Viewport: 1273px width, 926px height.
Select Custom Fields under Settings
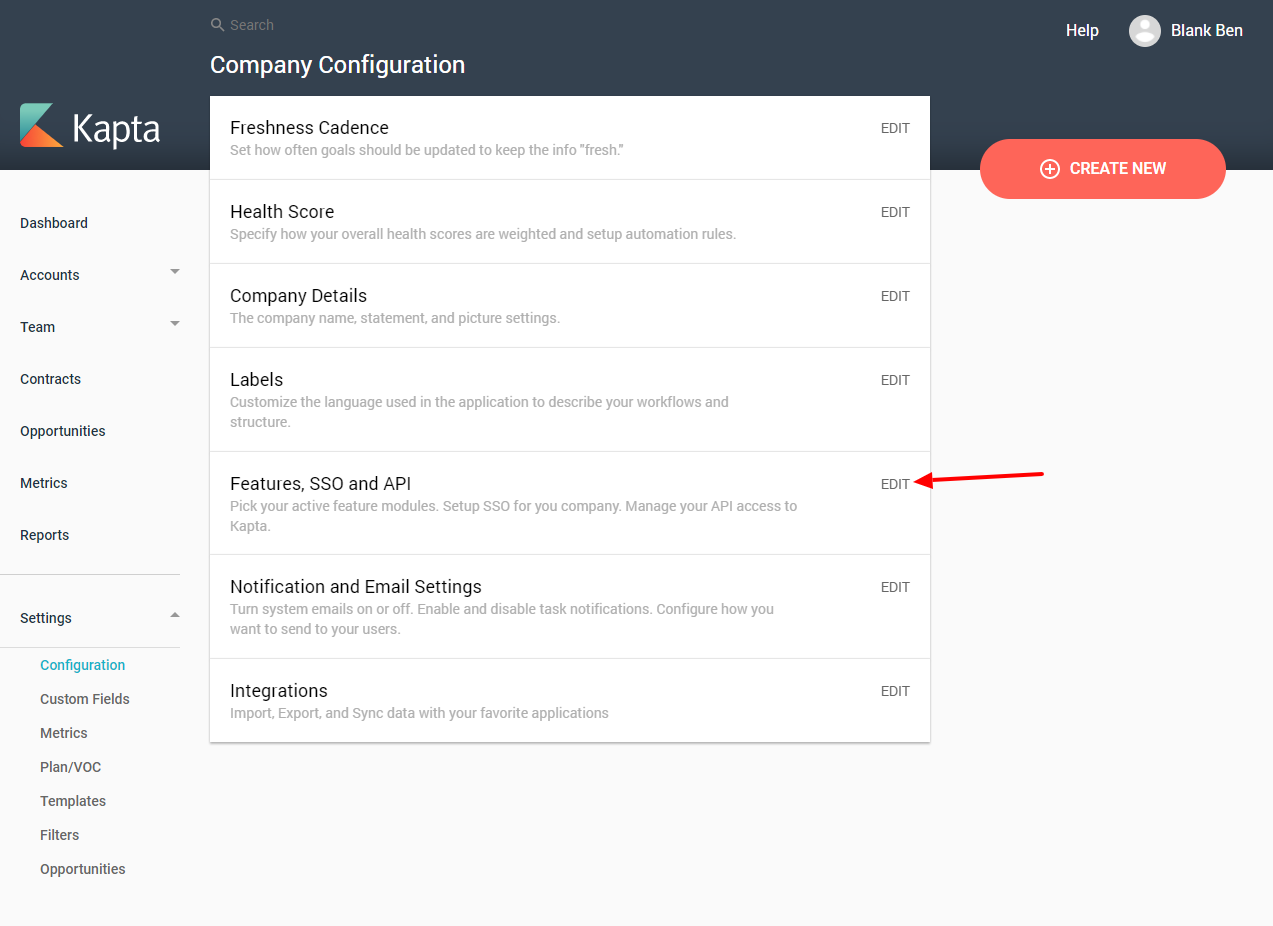click(84, 698)
